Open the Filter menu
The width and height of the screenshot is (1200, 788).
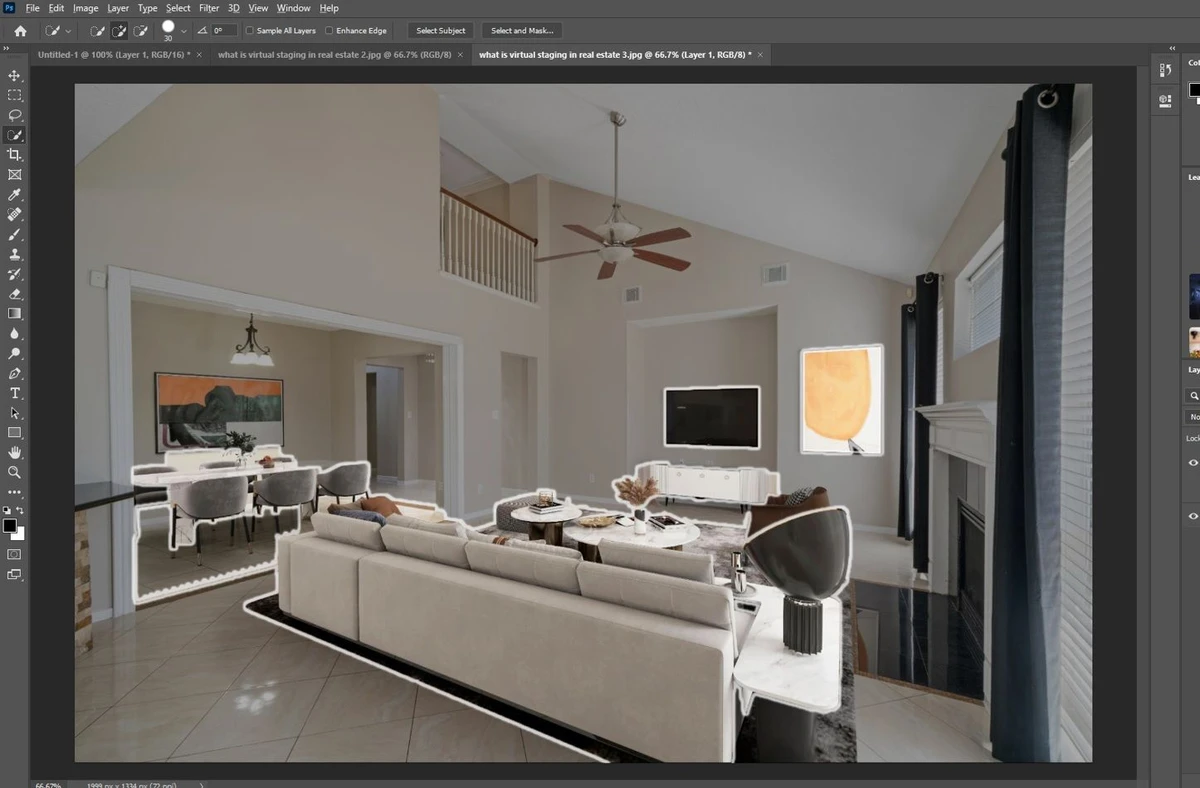[x=208, y=8]
